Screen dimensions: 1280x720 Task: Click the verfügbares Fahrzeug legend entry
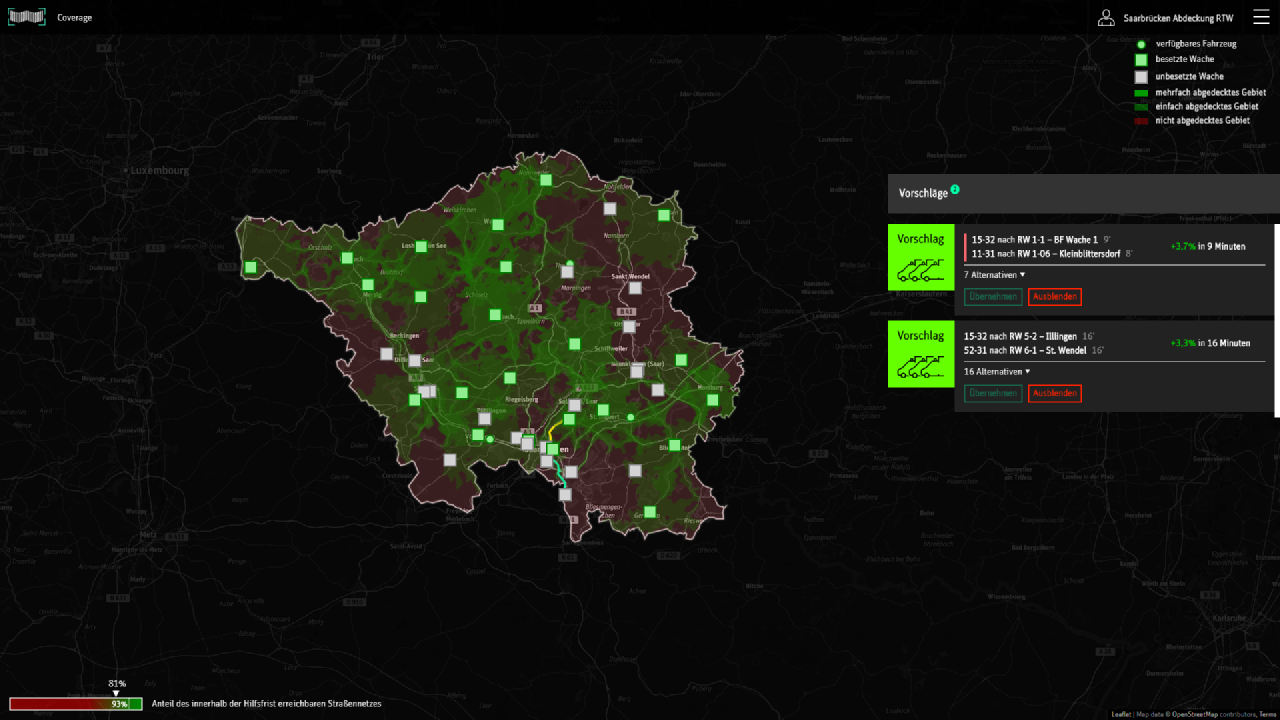click(1187, 44)
